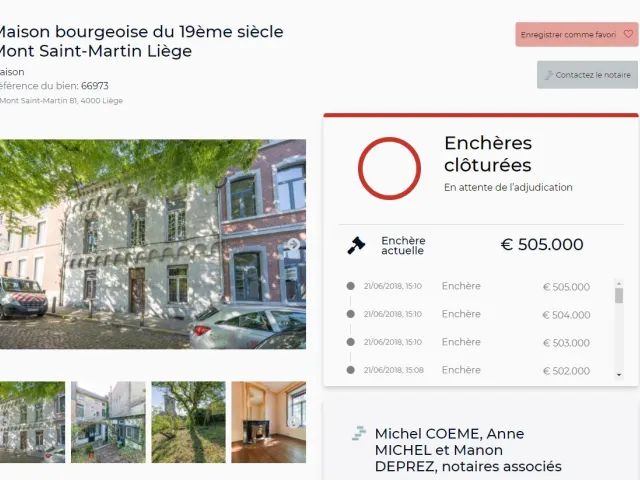Click the next-photo arrow on main image

click(293, 244)
